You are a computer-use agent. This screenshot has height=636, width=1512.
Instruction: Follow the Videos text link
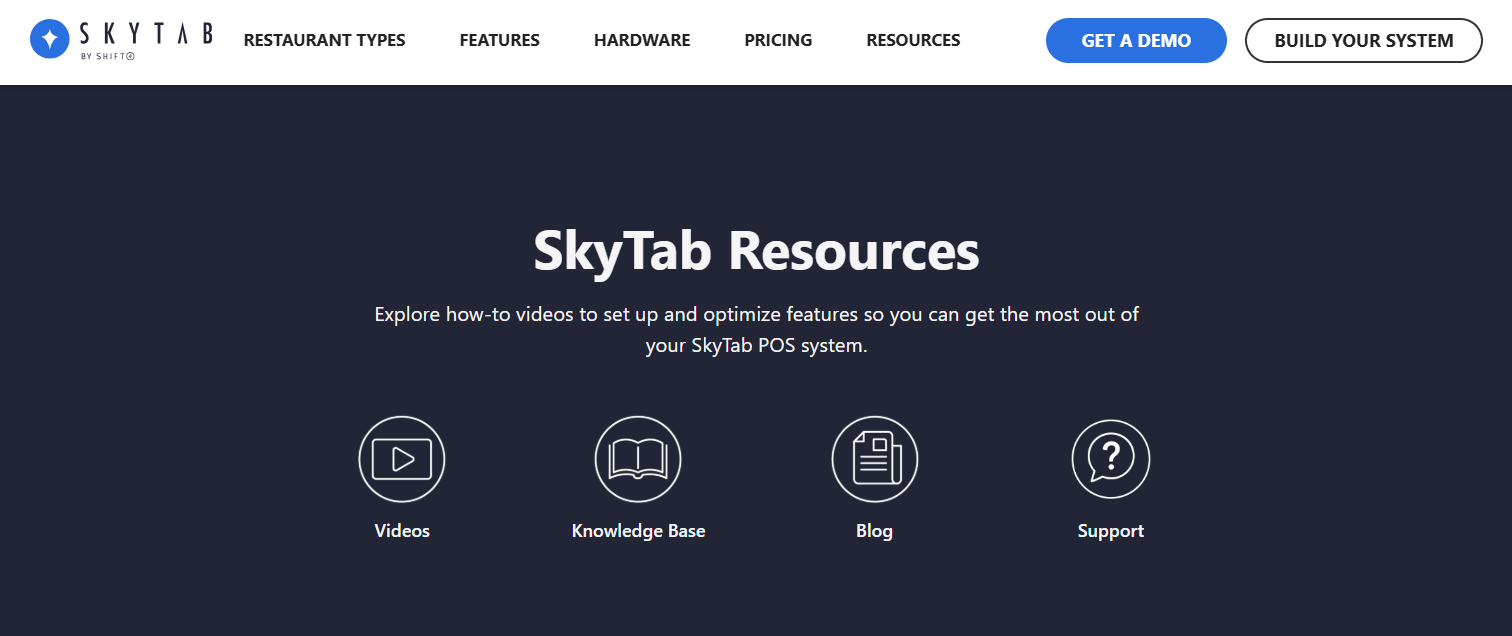(x=402, y=531)
